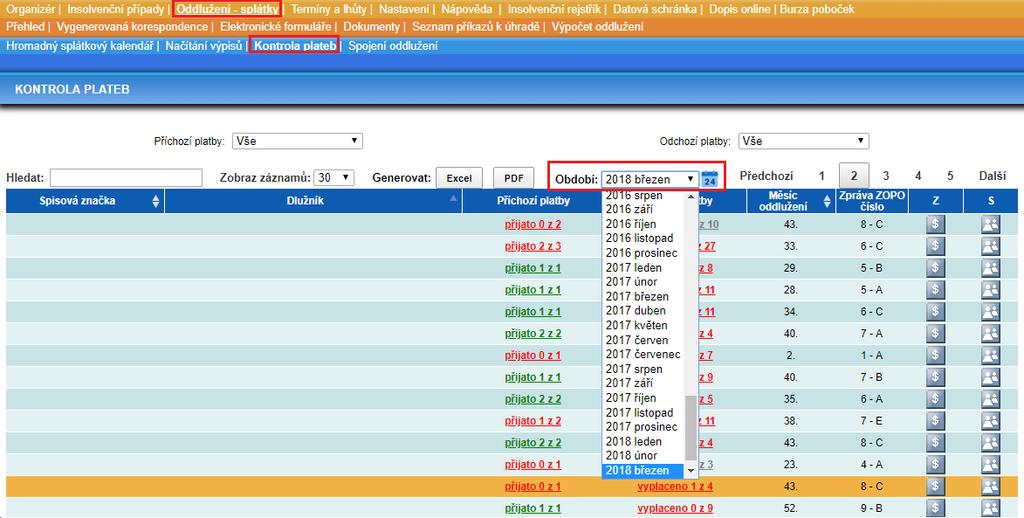Jump to page 3
1024x518 pixels.
886,176
